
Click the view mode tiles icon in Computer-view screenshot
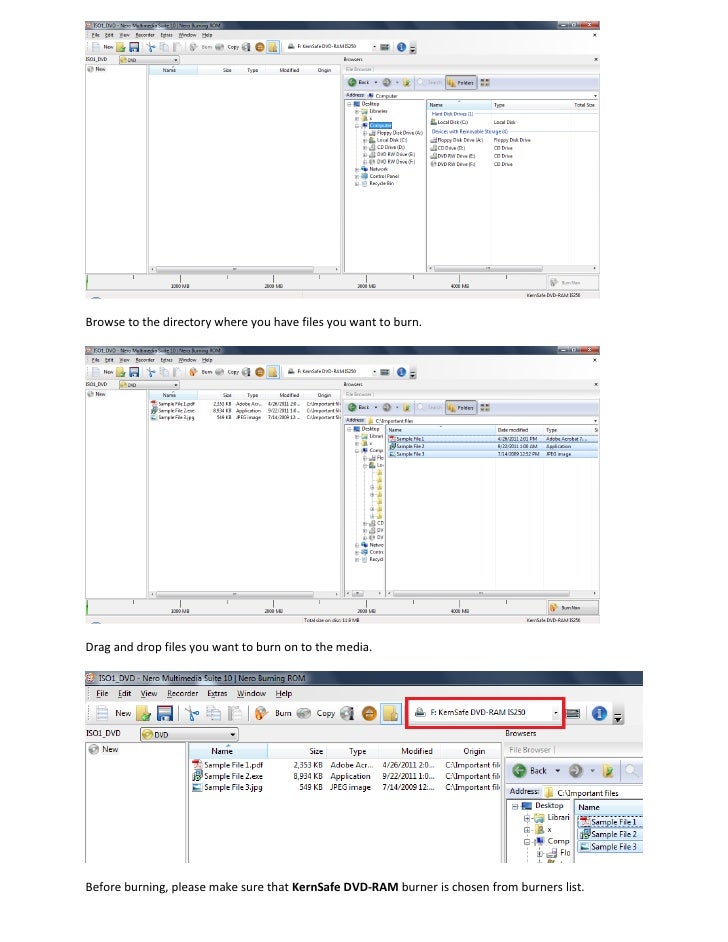click(485, 82)
